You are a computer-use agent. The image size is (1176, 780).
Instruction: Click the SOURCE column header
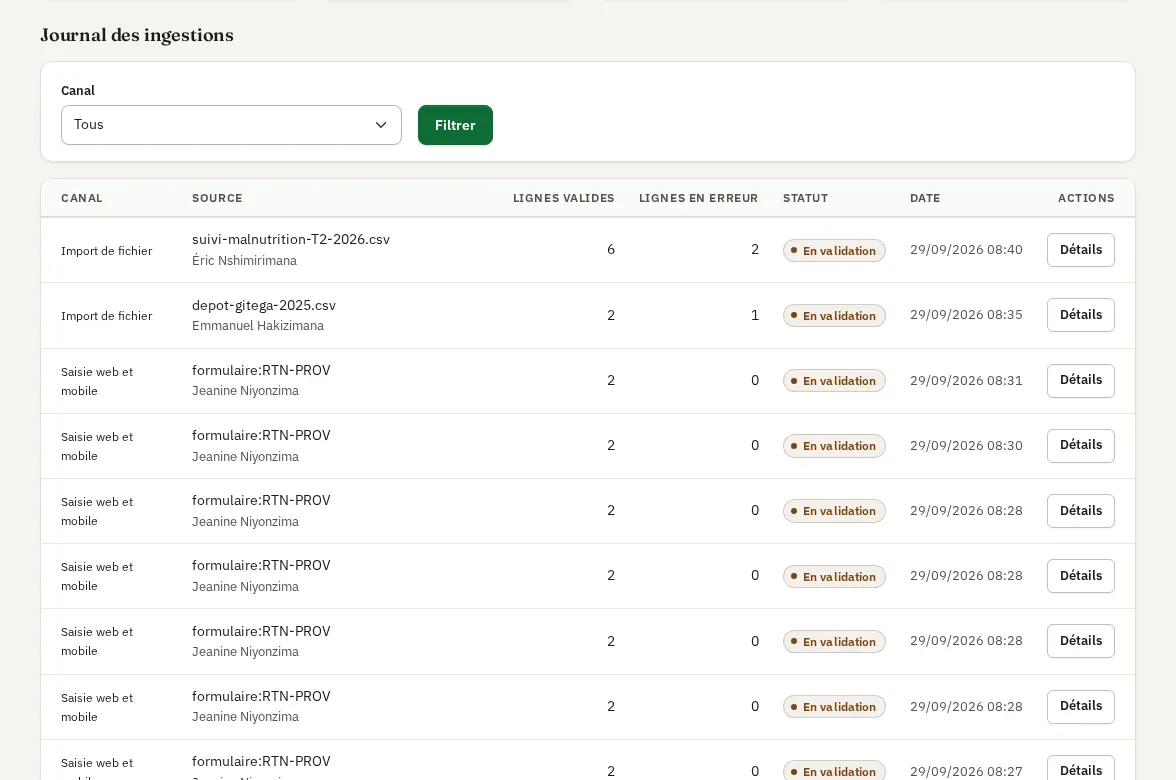click(217, 198)
